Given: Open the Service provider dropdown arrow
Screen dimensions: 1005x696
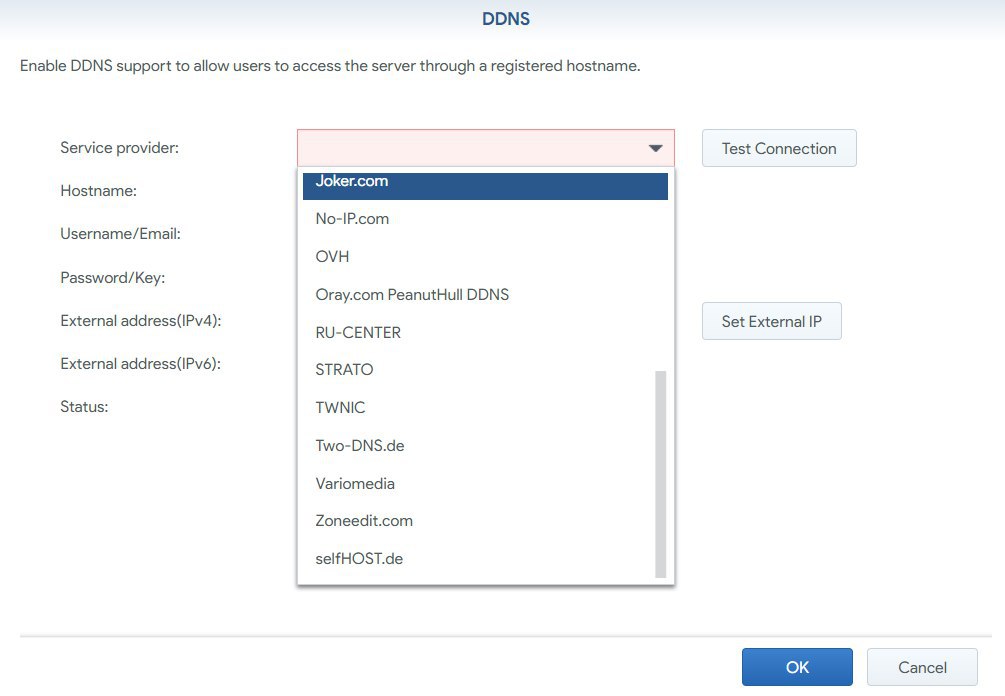Looking at the screenshot, I should (655, 149).
